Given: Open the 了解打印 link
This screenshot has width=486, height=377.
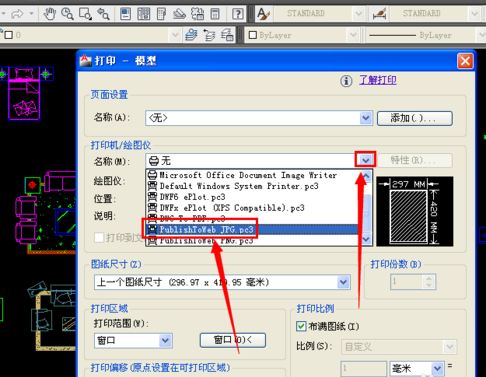Looking at the screenshot, I should (x=378, y=80).
